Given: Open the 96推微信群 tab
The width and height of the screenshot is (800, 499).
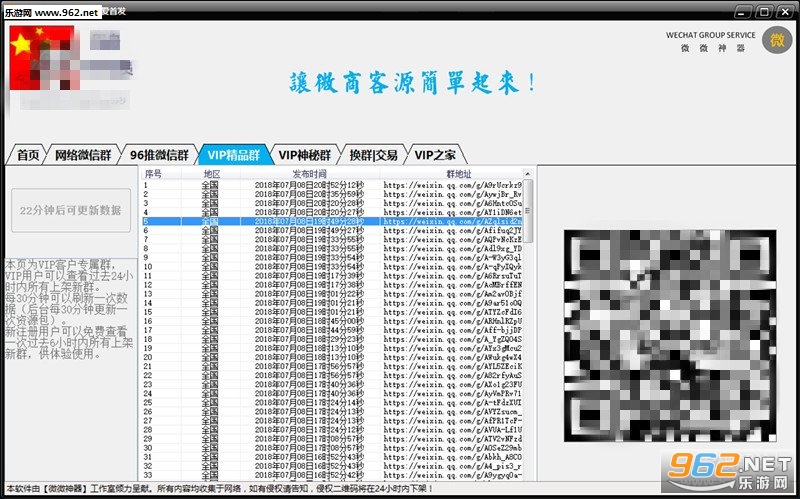Looking at the screenshot, I should click(x=159, y=155).
